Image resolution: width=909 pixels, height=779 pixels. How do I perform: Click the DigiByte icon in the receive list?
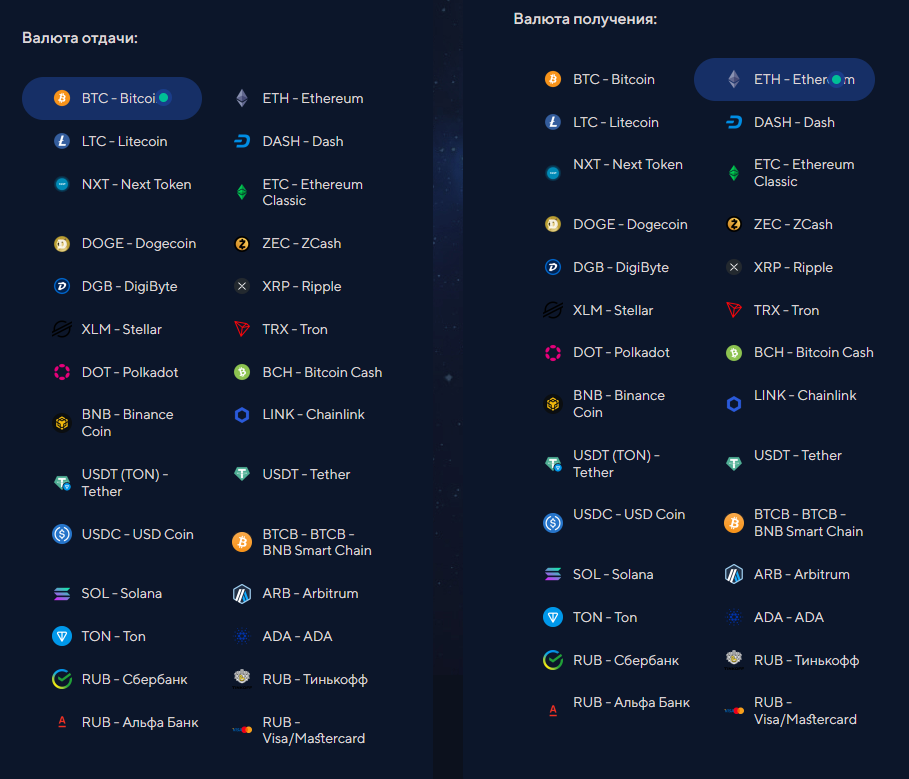click(553, 267)
